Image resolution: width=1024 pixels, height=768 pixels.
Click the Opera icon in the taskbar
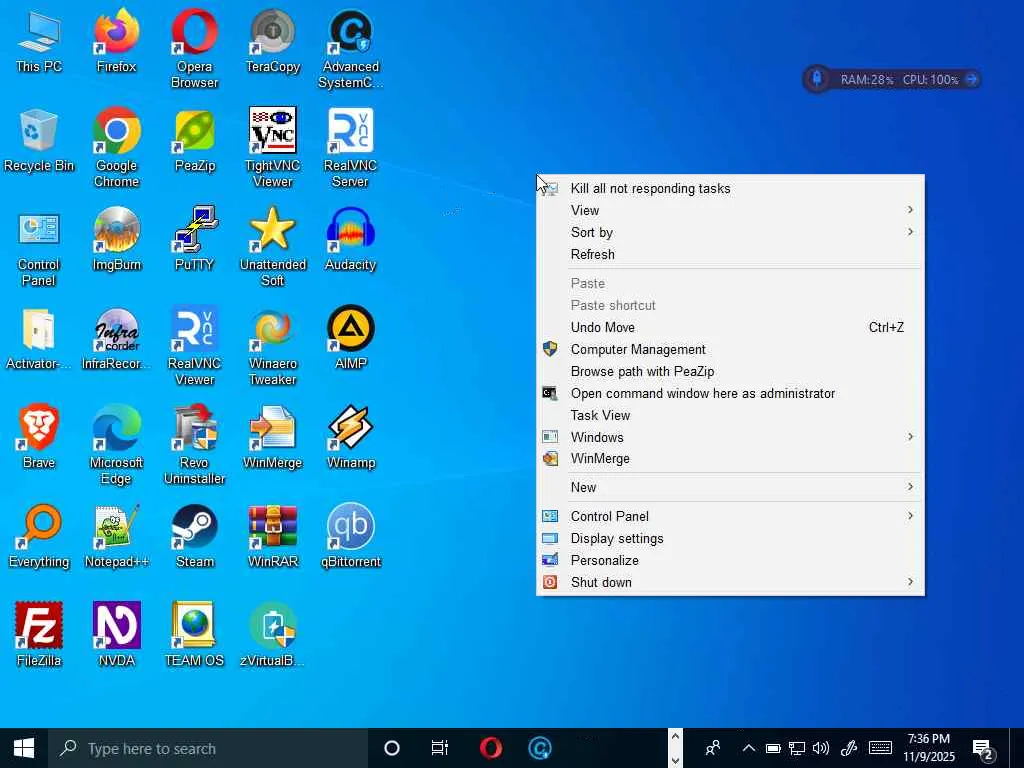[490, 748]
